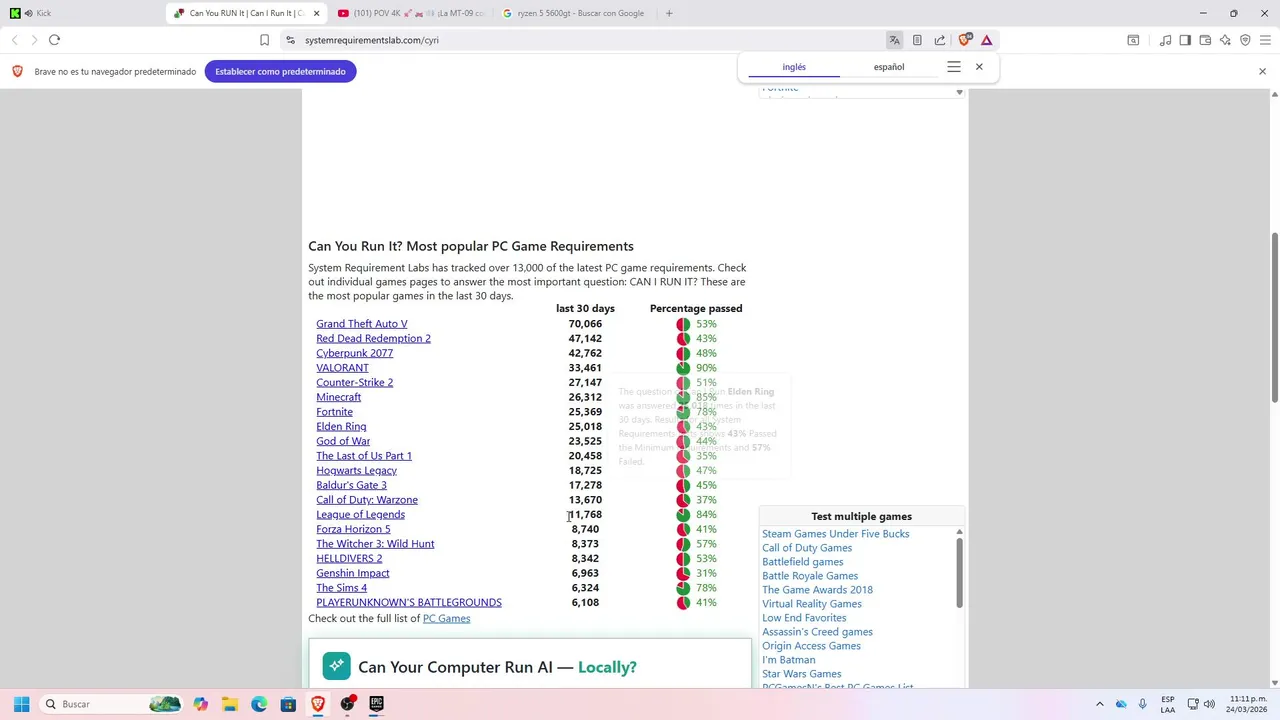Click the top game dropdown arrow
Image resolution: width=1280 pixels, height=720 pixels.
click(959, 92)
